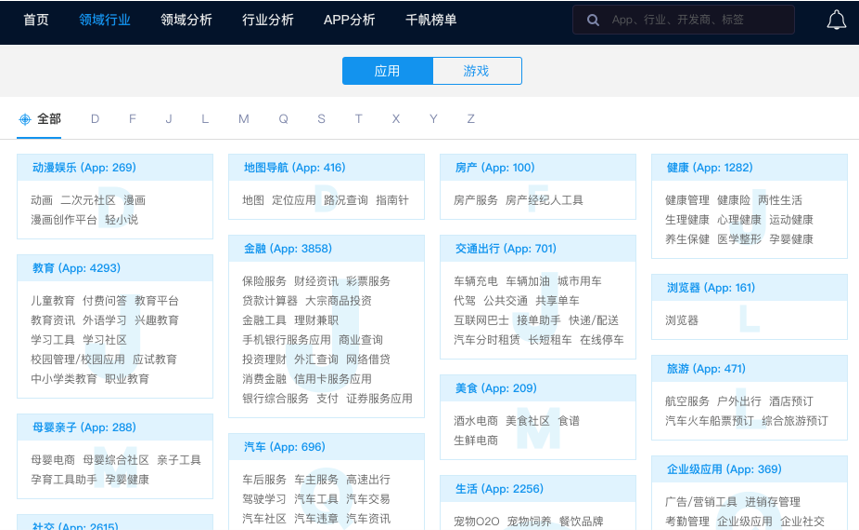Open the 生活 (App: 2256) category
Screen dimensions: 859x530
(x=499, y=489)
